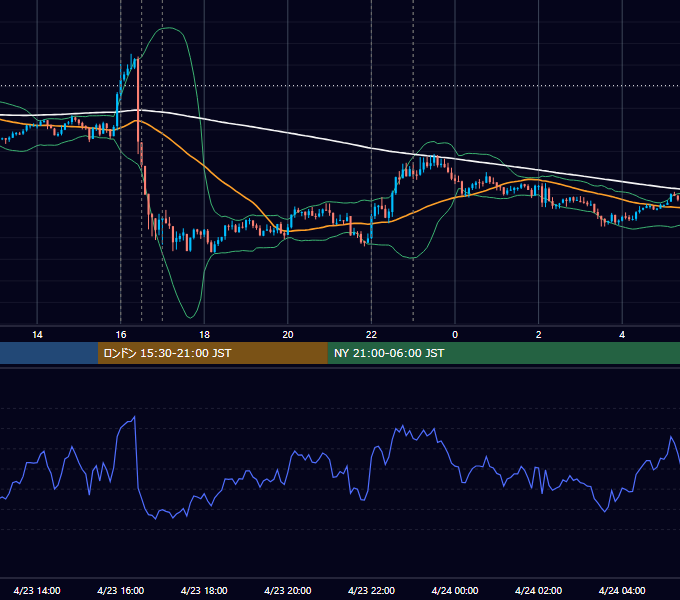Click the 4/23 16:00 label on indicator axis

click(121, 590)
